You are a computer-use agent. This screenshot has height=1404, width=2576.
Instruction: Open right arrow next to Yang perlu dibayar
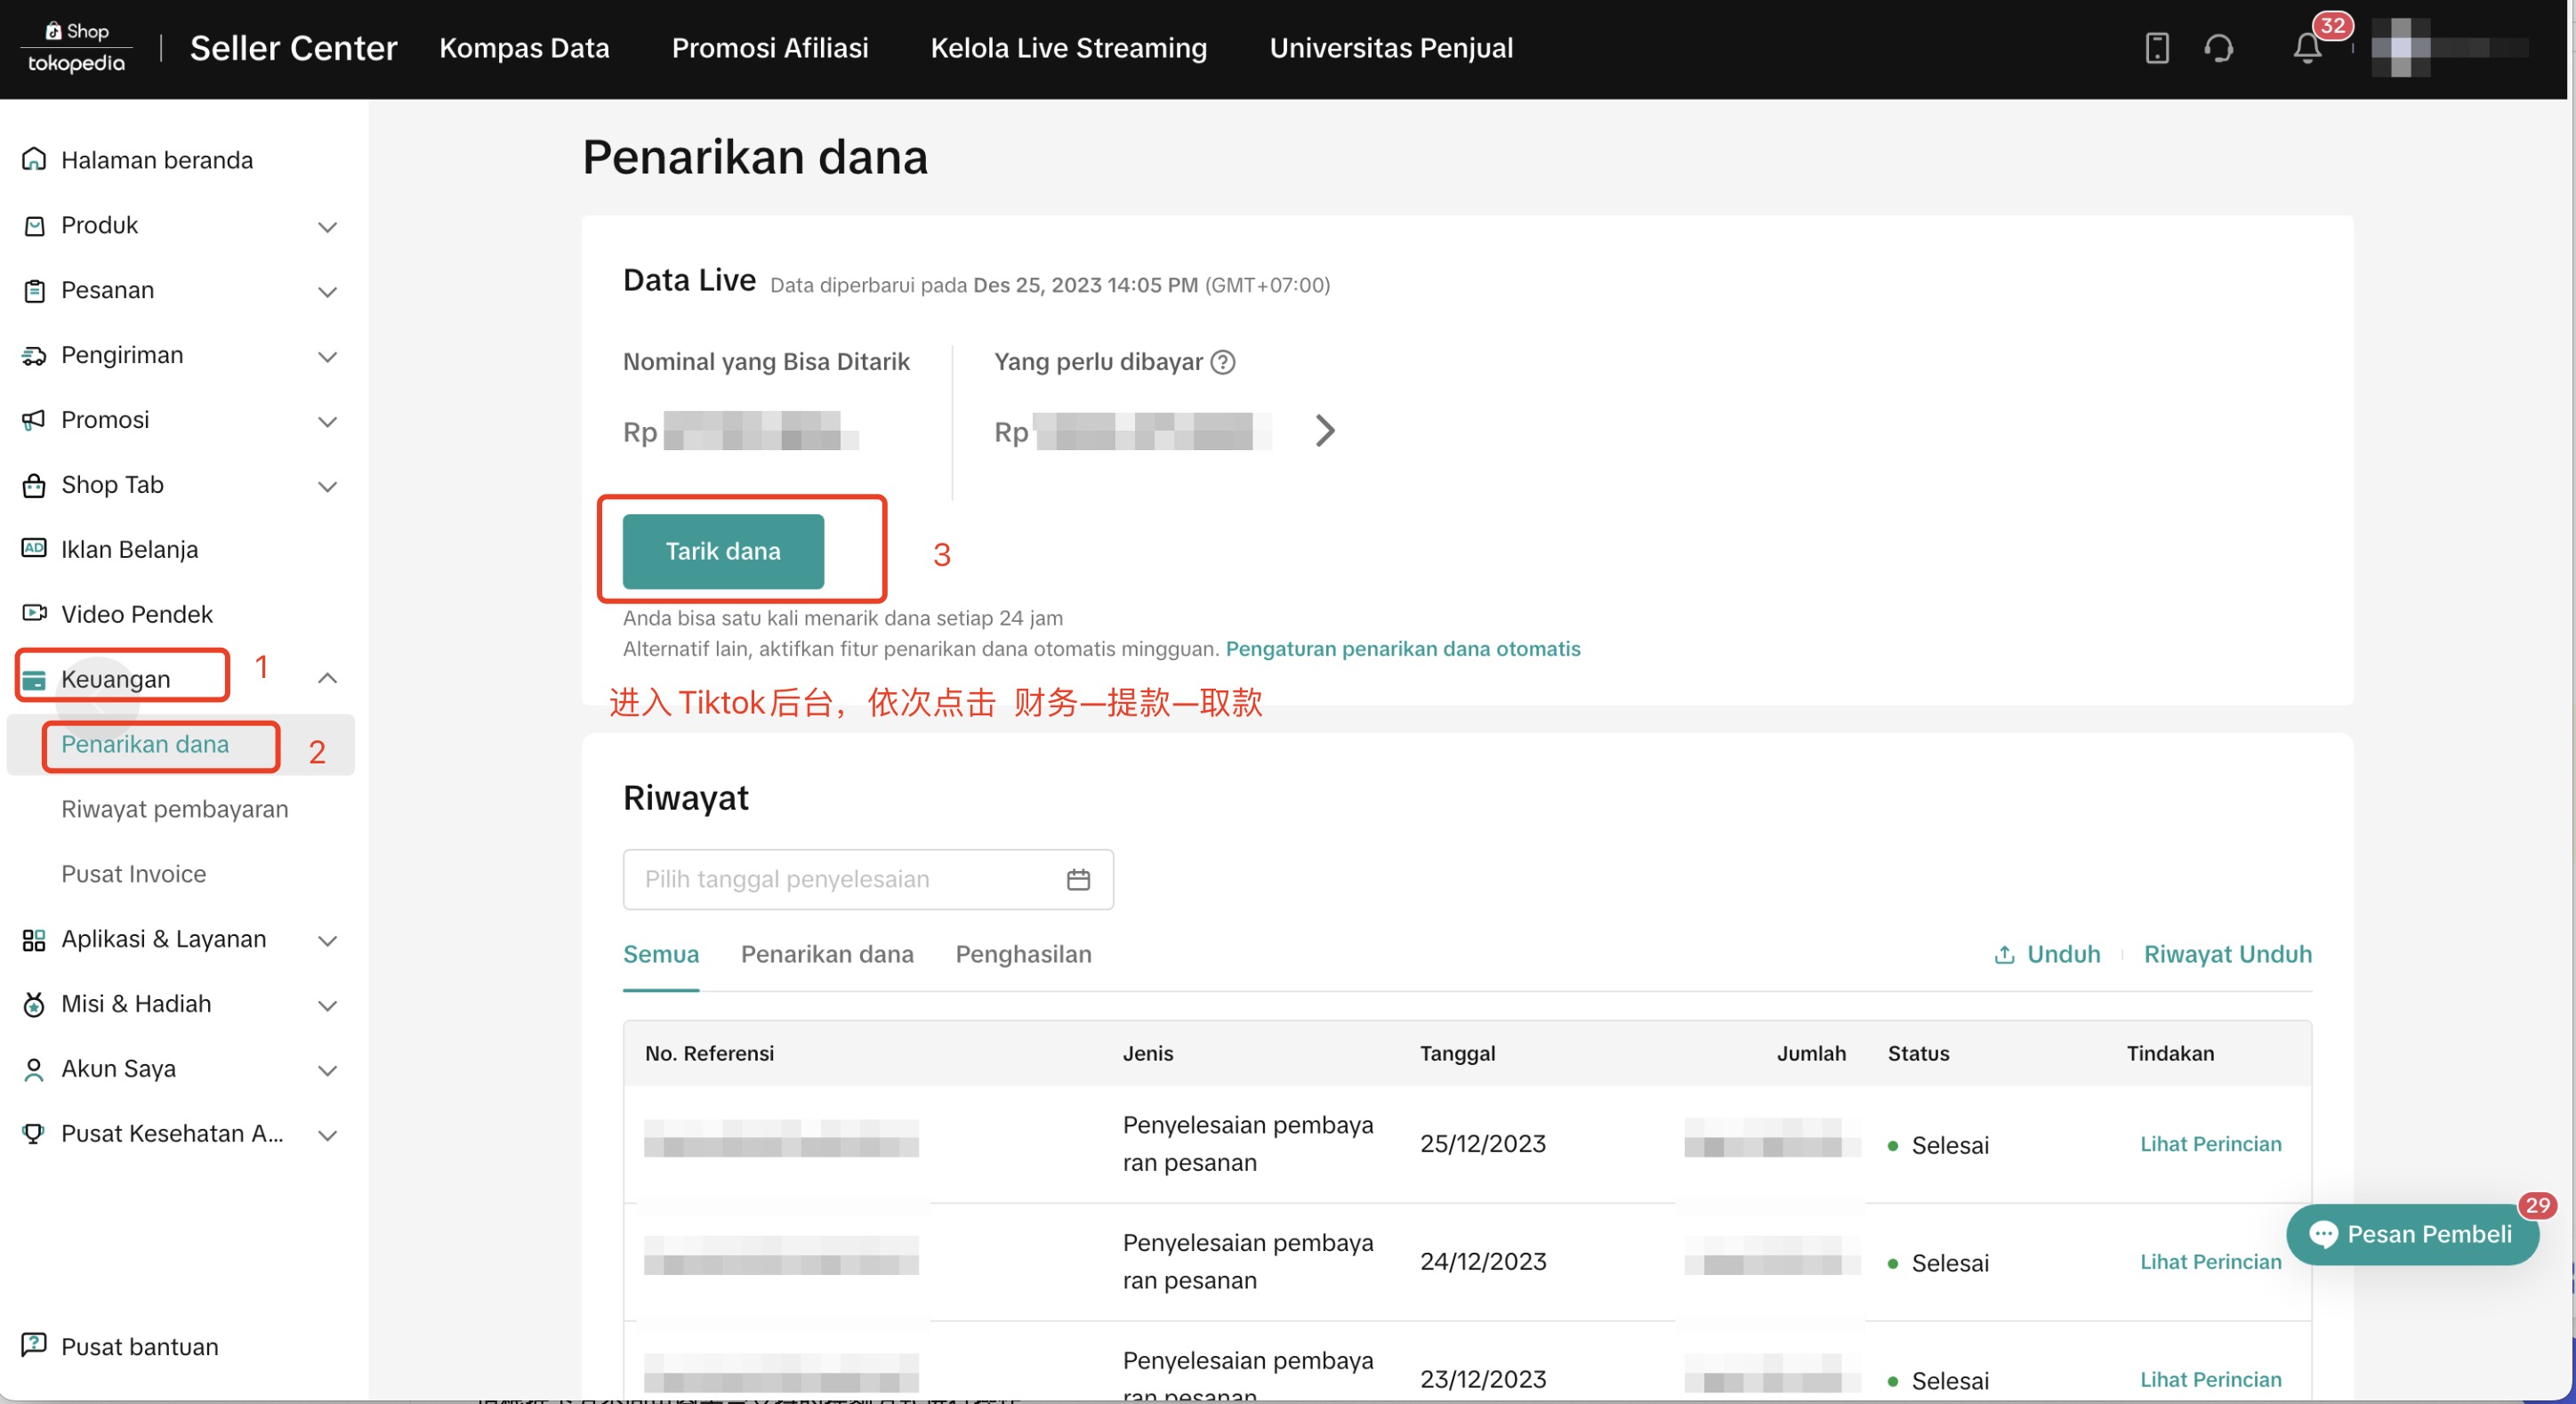pyautogui.click(x=1324, y=431)
